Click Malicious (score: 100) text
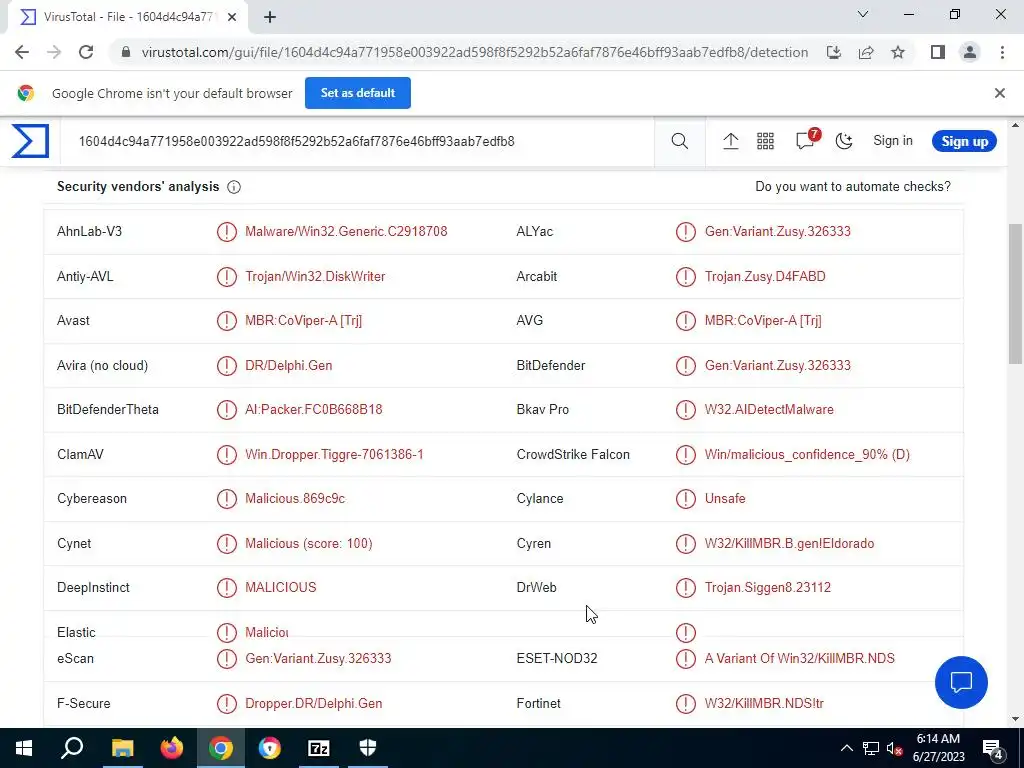1024x768 pixels. point(309,543)
